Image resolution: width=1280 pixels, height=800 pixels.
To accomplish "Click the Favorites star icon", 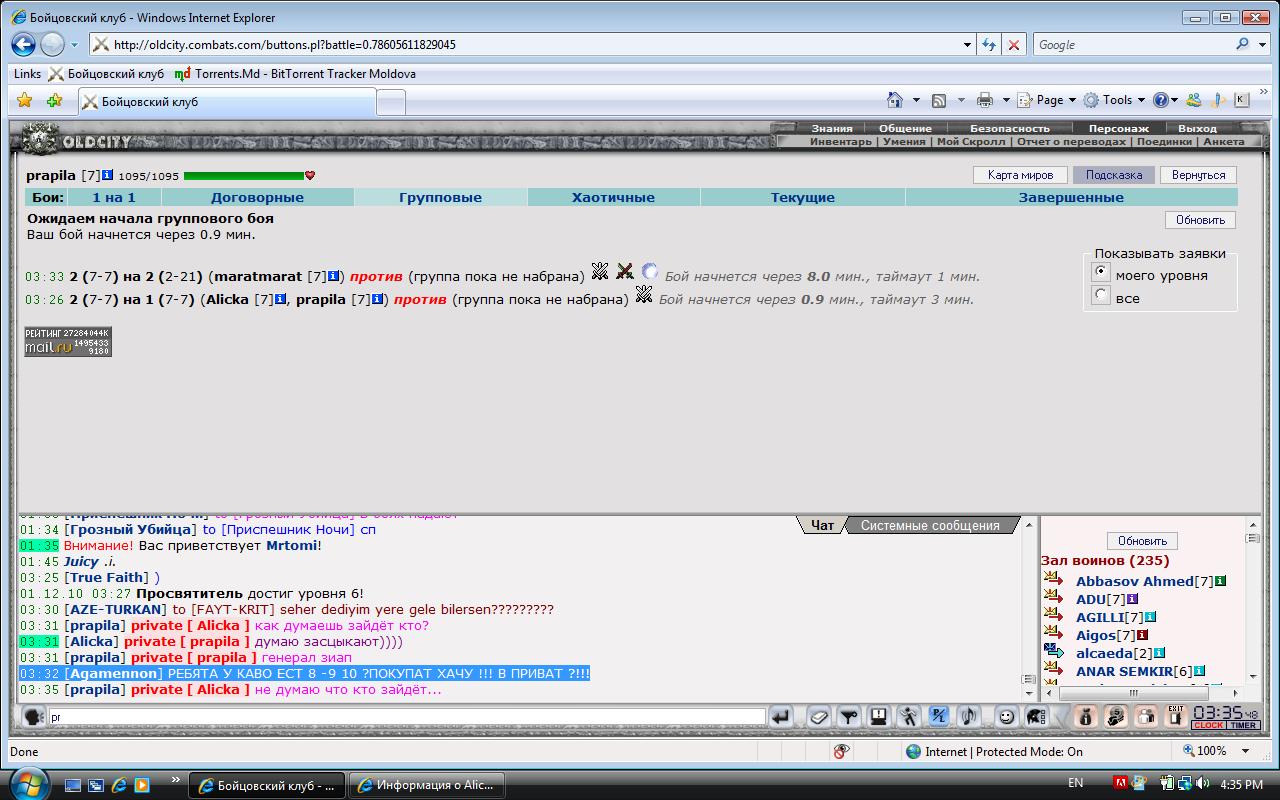I will coord(25,100).
